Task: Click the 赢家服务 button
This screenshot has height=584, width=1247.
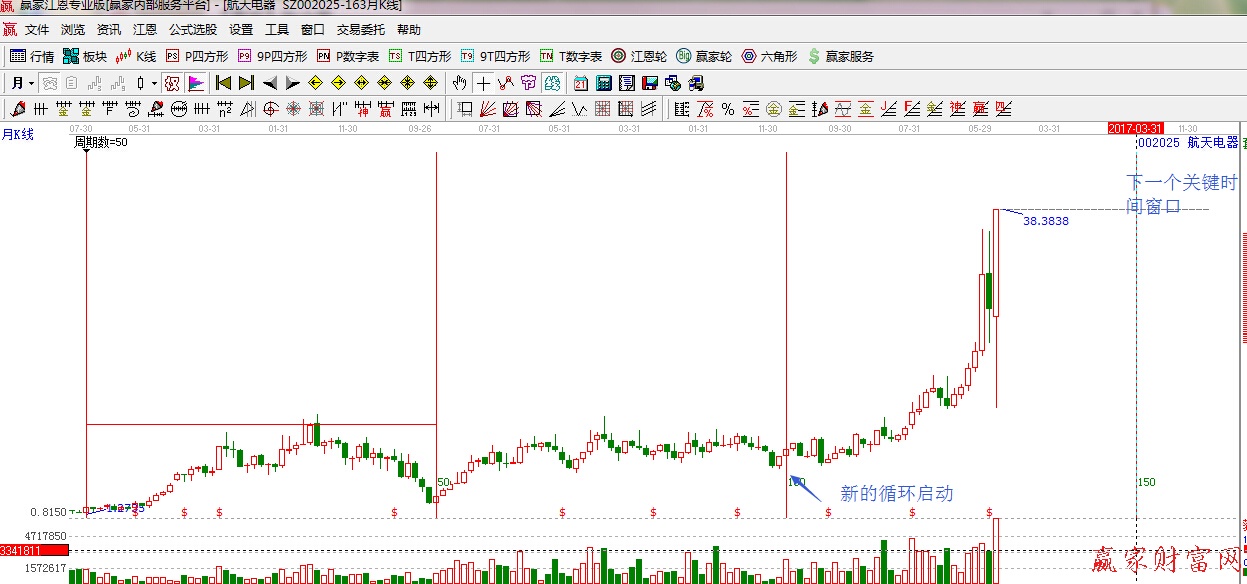Action: click(840, 57)
